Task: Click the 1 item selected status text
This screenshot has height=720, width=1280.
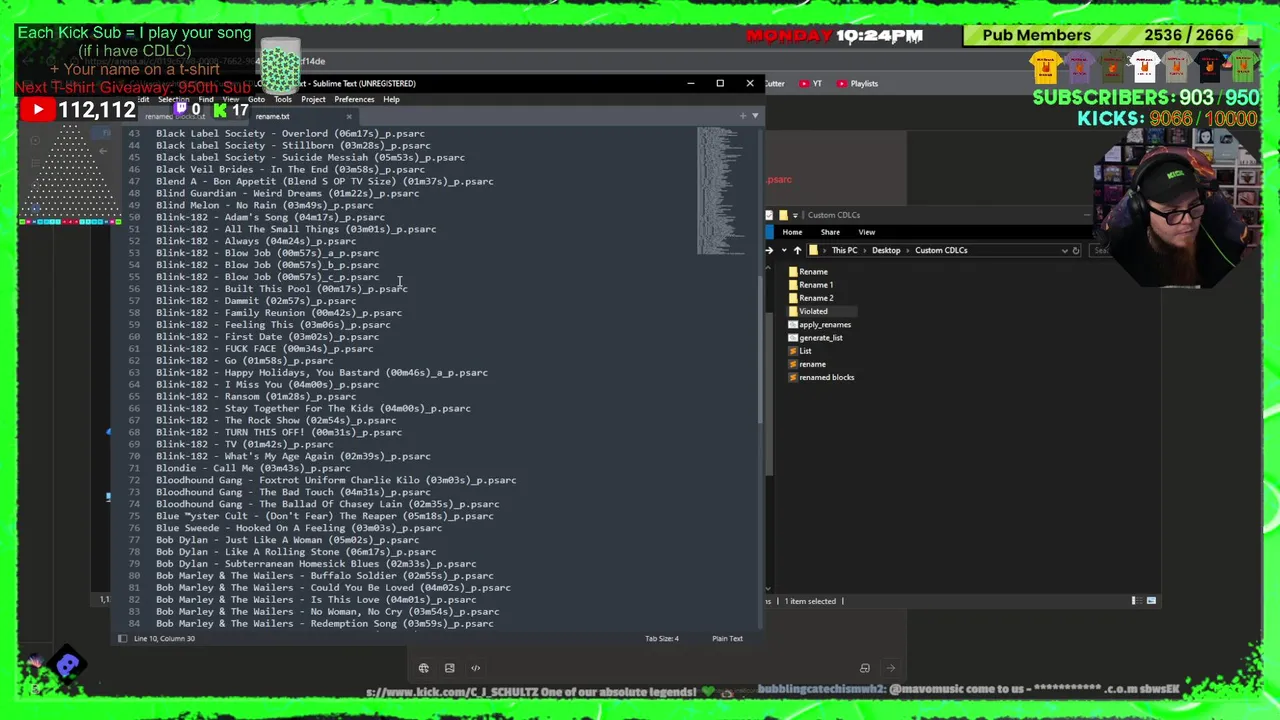Action: point(810,601)
